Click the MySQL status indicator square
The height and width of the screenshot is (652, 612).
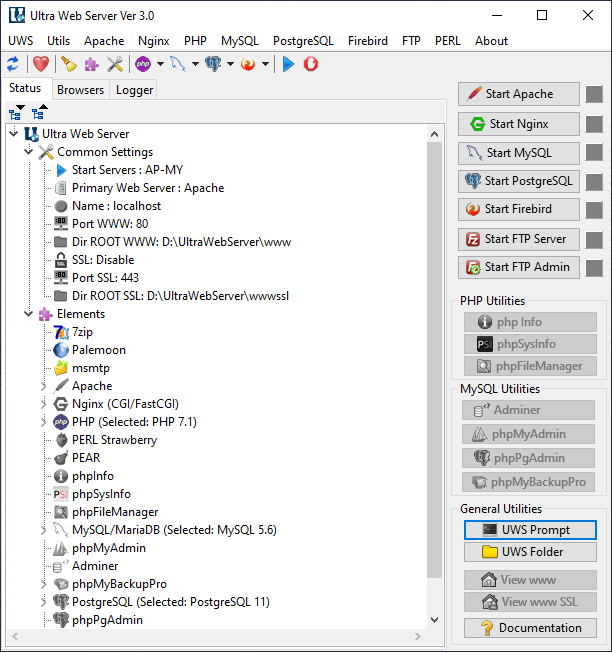594,153
